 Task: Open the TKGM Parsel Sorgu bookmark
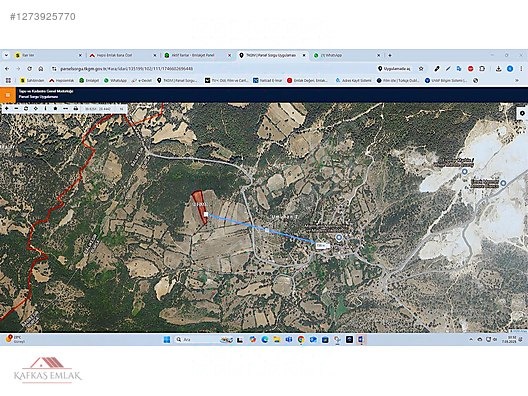click(177, 80)
